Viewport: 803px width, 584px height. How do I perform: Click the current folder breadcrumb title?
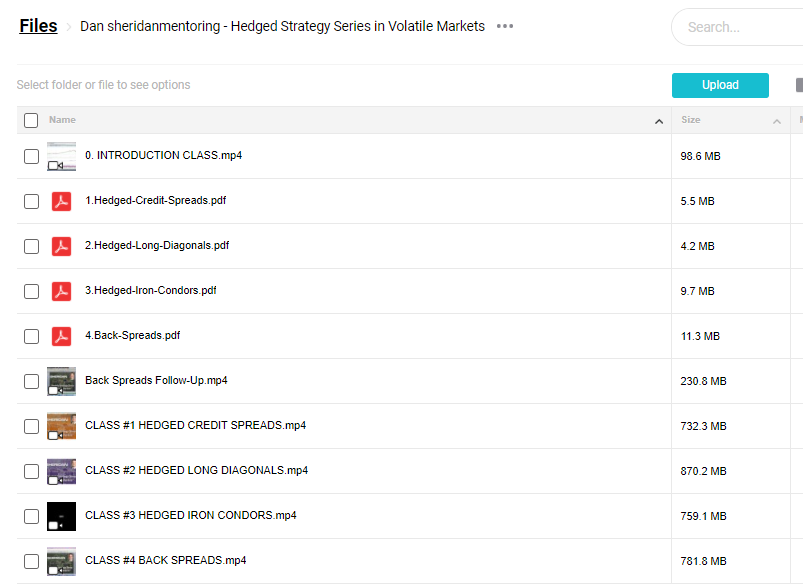point(282,26)
